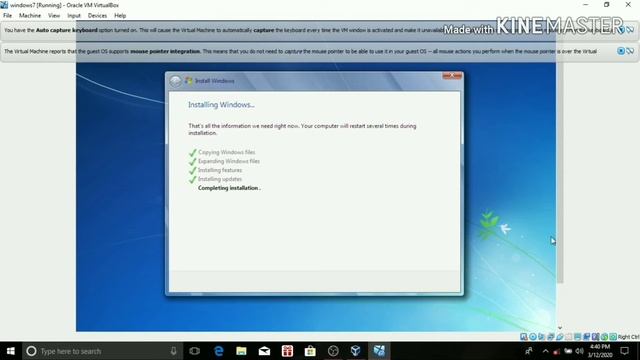This screenshot has height=360, width=640.
Task: Click the checkmark beside Installing updates
Action: pos(193,180)
